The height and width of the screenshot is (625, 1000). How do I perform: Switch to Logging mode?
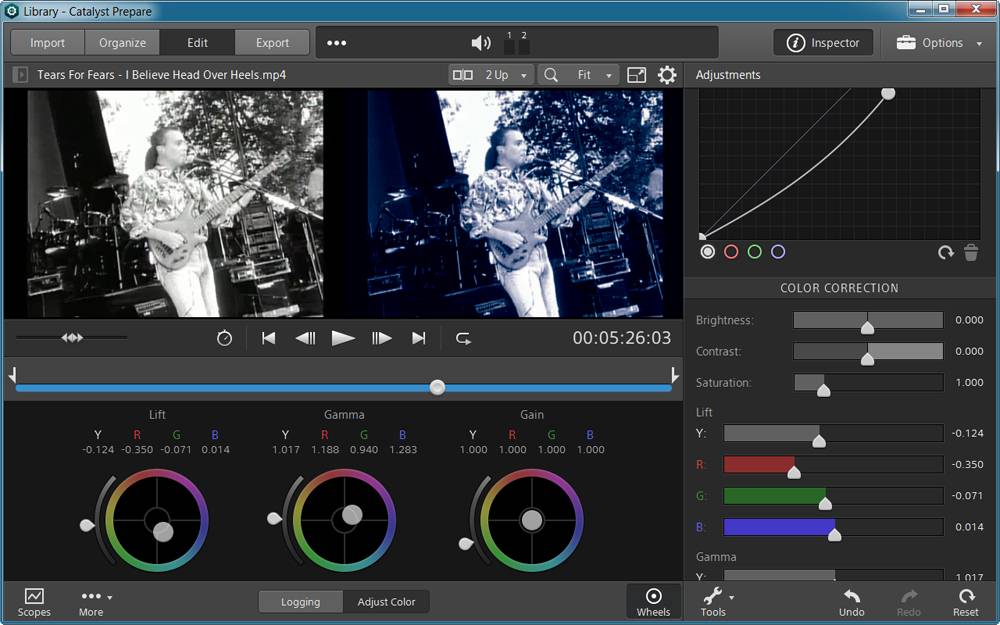click(x=300, y=601)
